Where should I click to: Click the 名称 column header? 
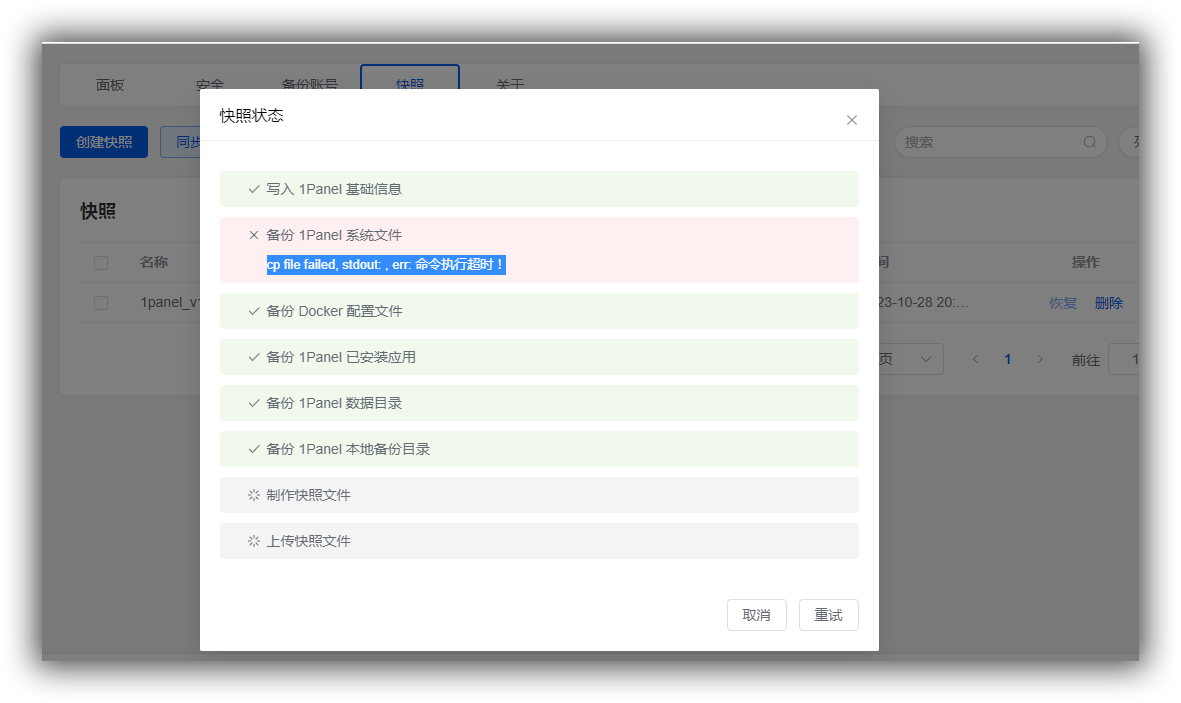pos(154,262)
